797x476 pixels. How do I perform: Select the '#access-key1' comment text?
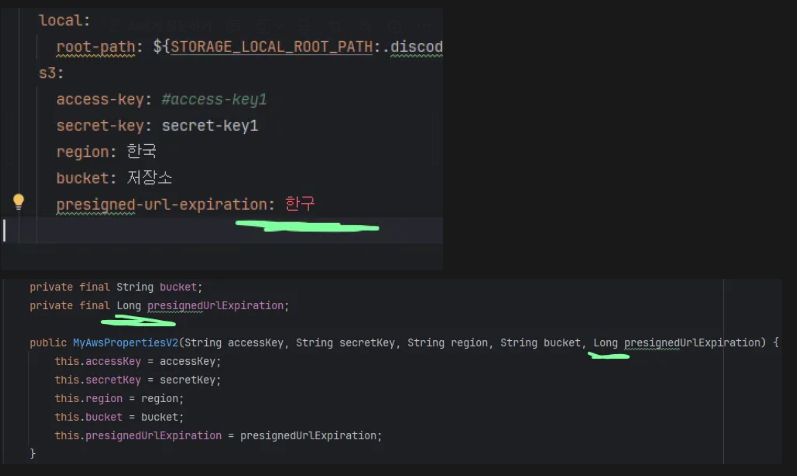point(214,99)
